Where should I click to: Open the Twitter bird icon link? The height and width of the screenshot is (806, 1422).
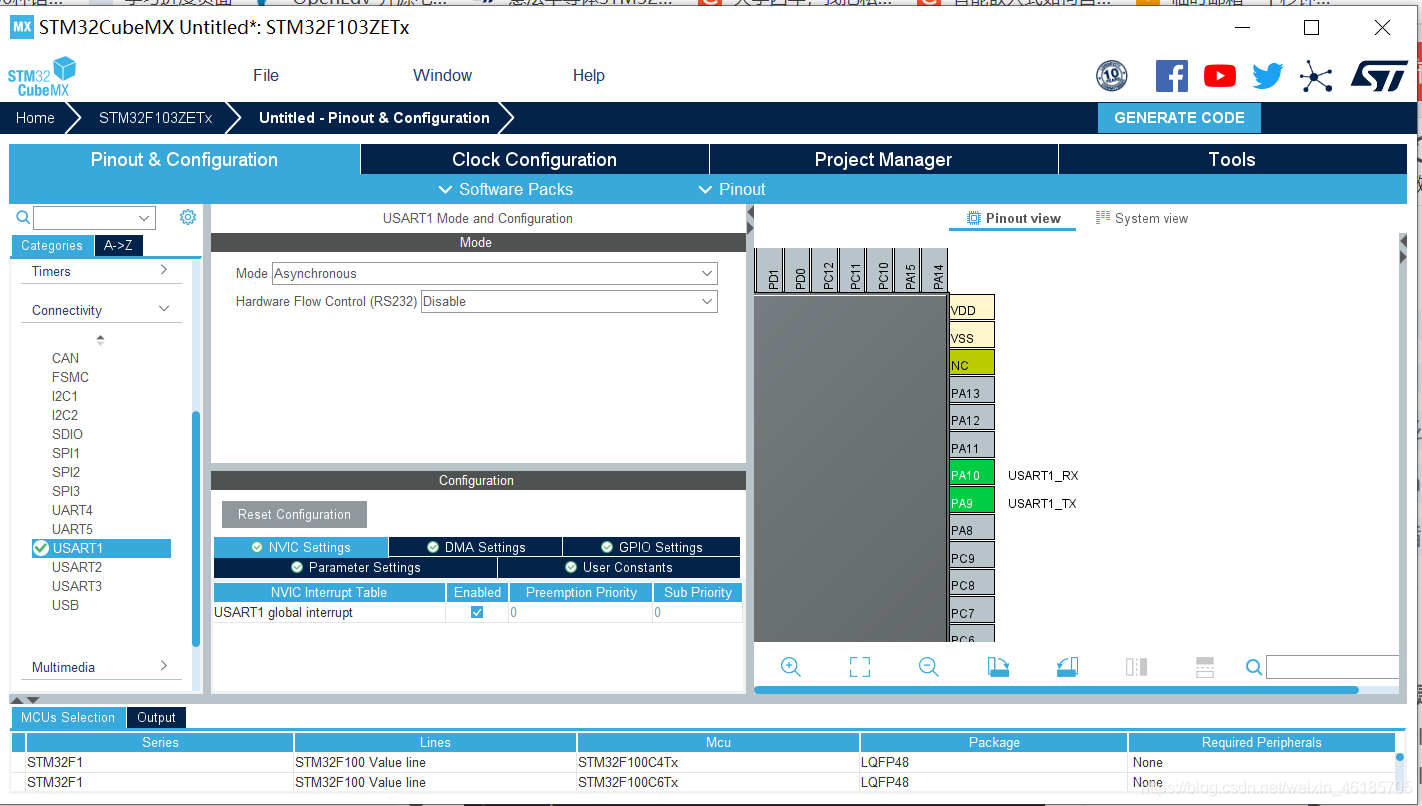[1267, 76]
